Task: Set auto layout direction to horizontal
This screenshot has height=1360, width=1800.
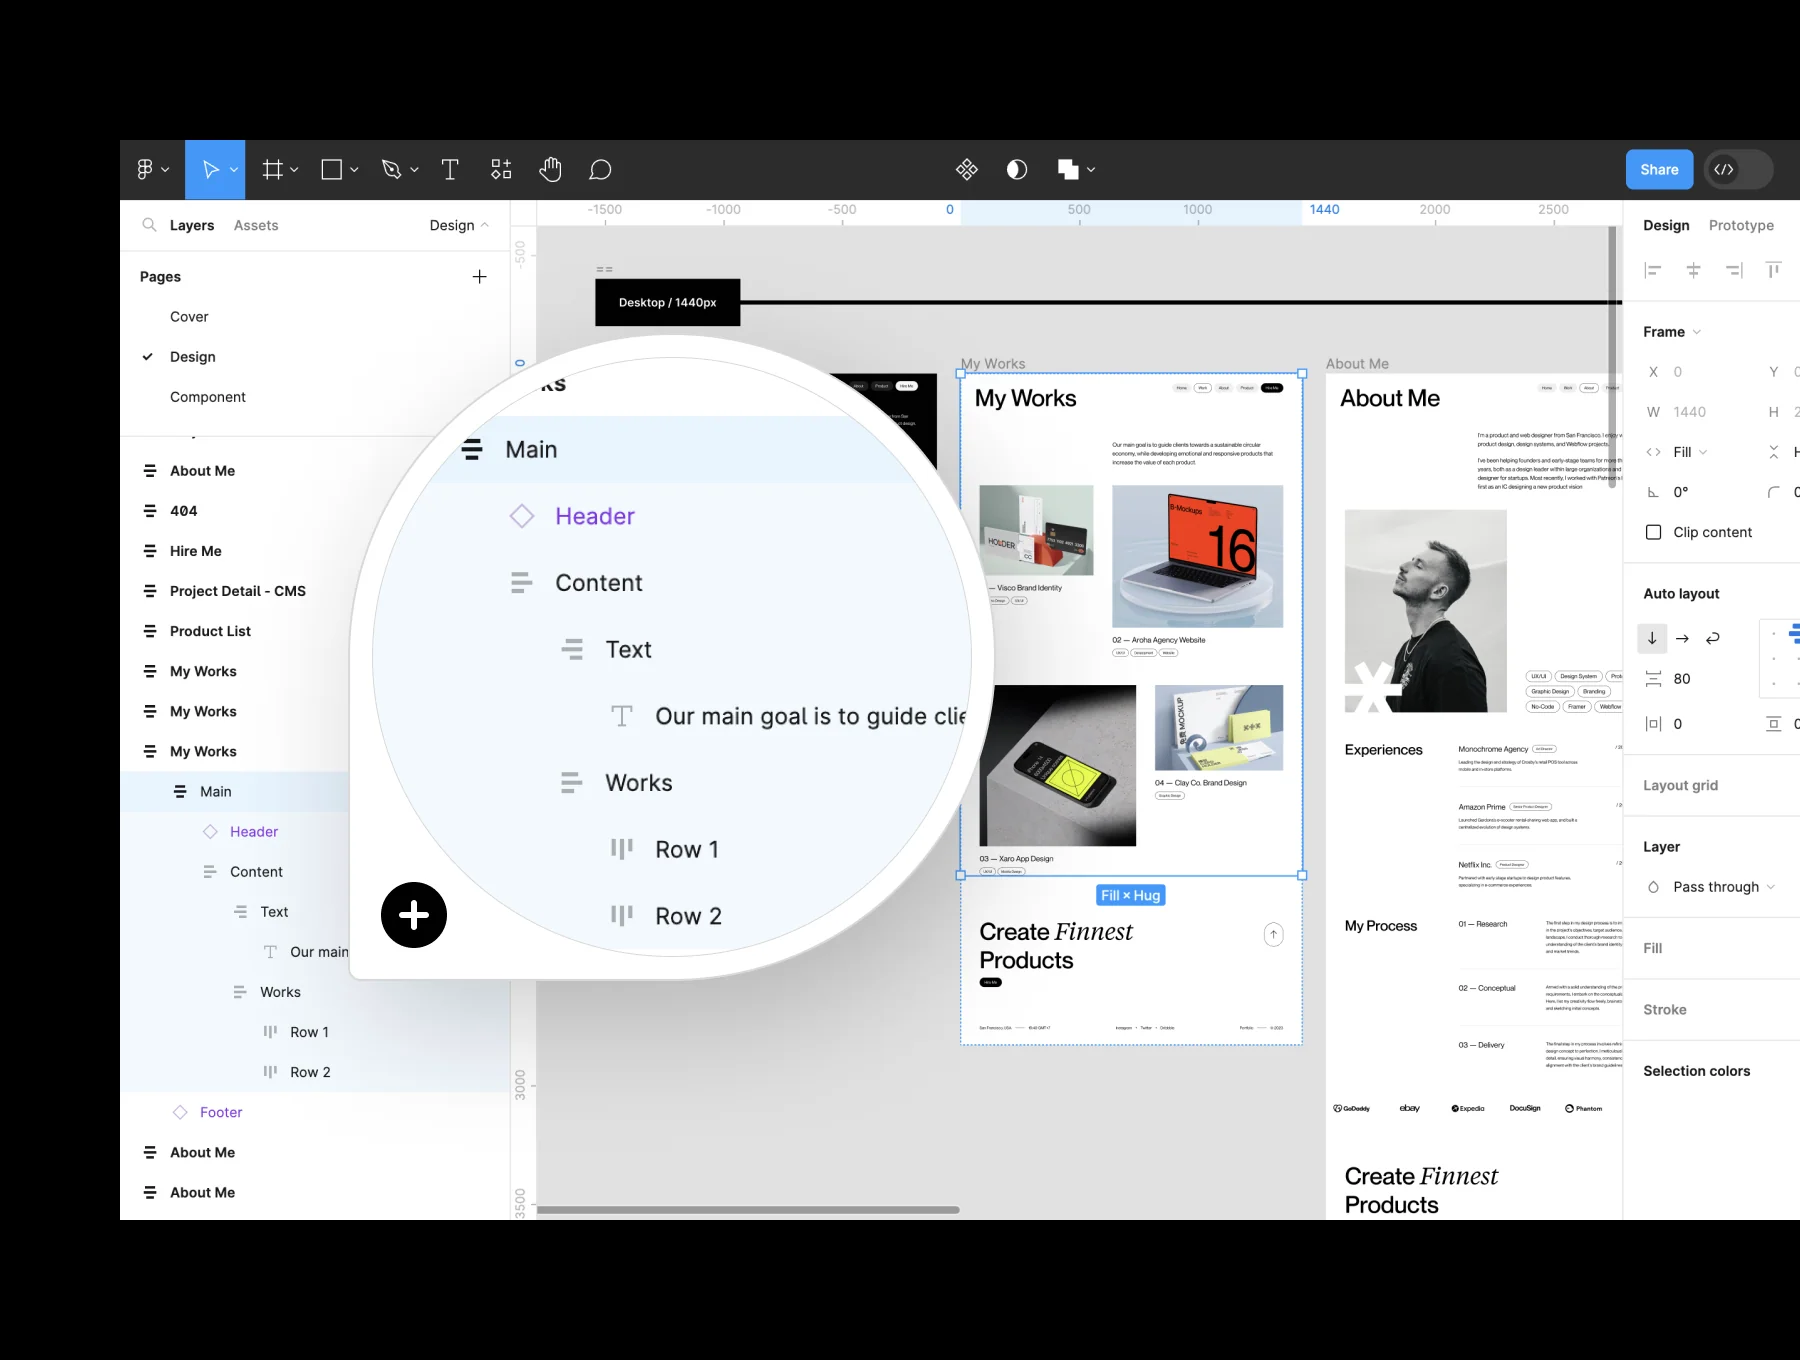Action: point(1682,638)
